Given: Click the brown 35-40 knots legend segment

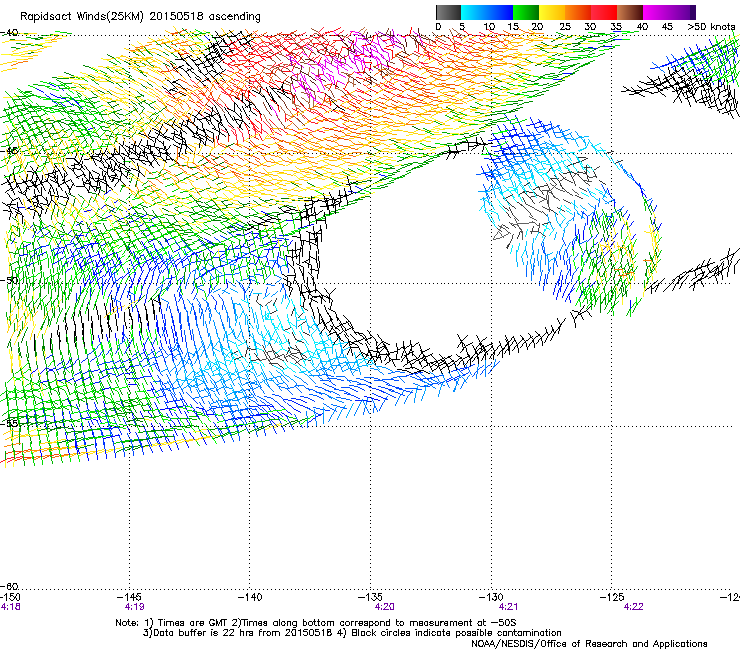Looking at the screenshot, I should click(x=630, y=12).
